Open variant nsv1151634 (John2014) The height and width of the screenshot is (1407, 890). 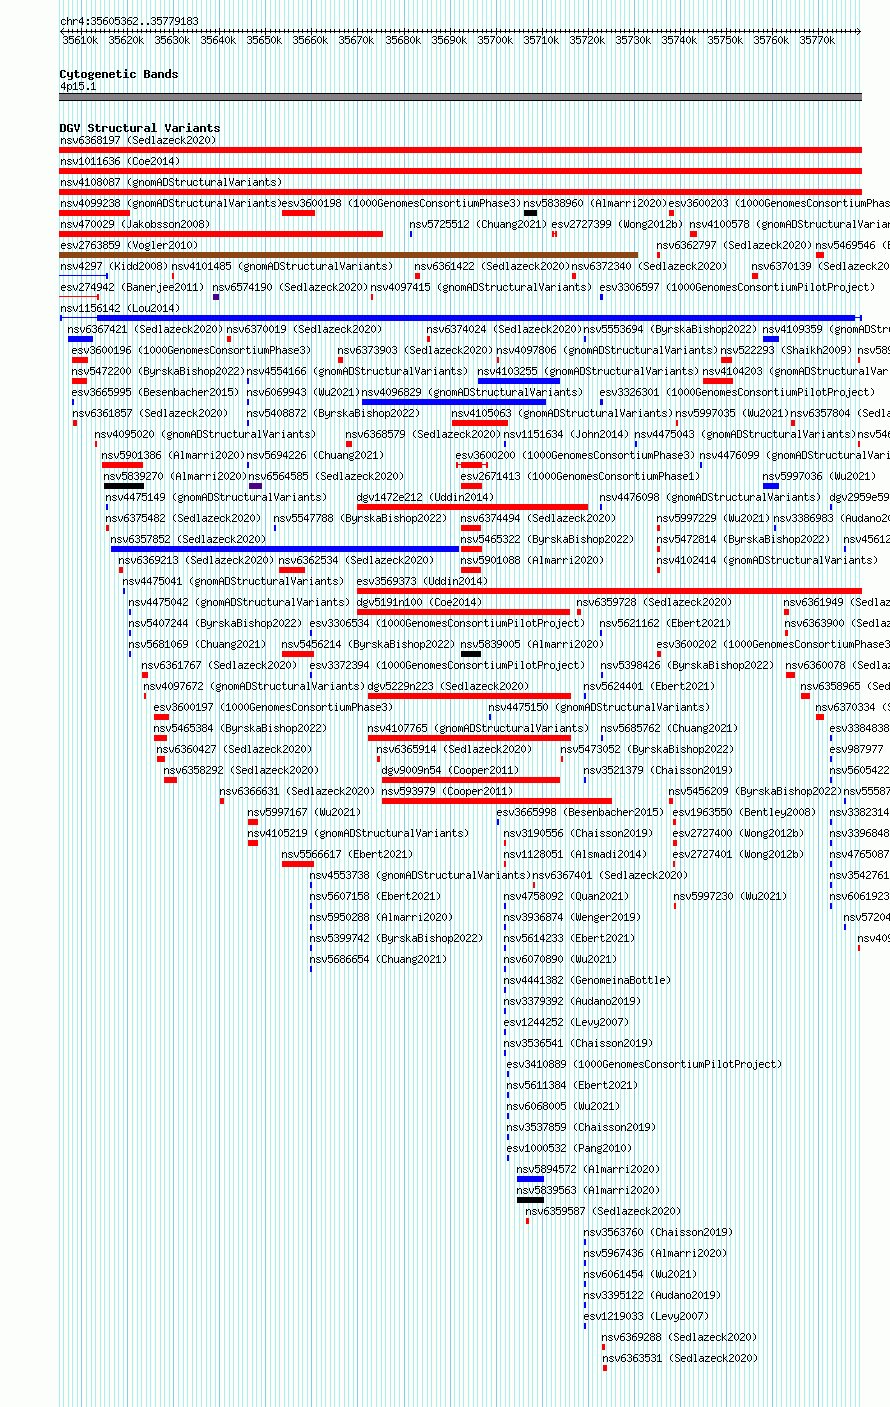[x=566, y=434]
